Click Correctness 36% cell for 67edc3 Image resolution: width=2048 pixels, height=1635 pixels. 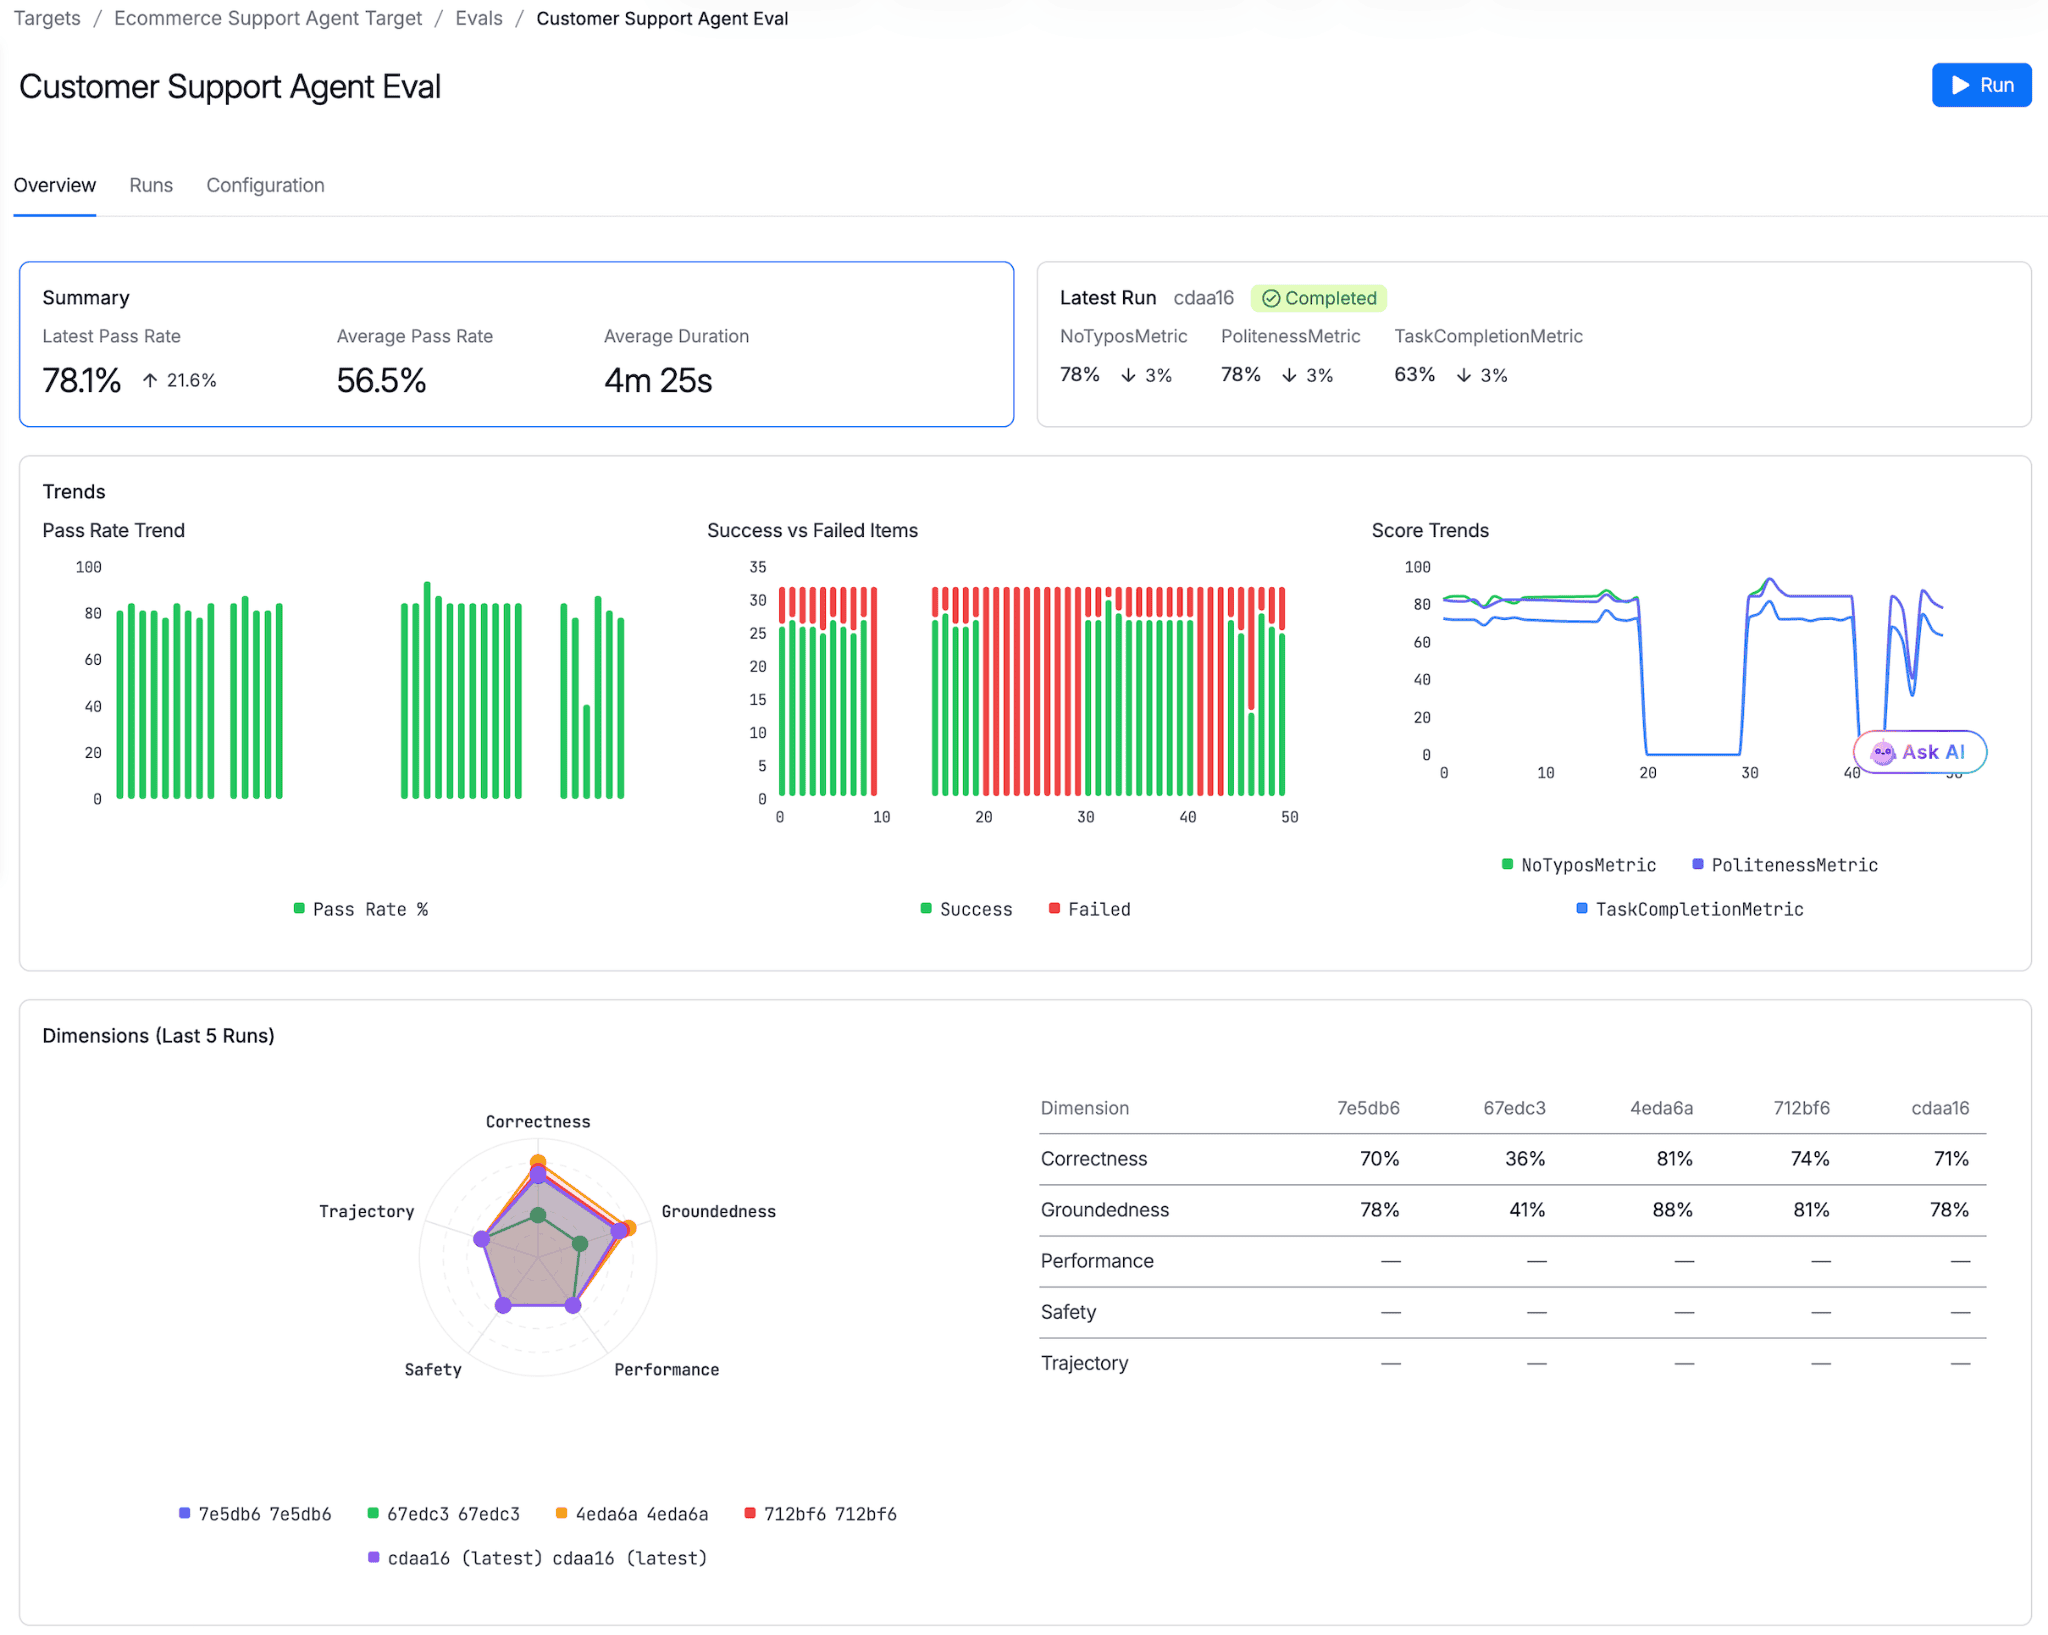pos(1525,1159)
